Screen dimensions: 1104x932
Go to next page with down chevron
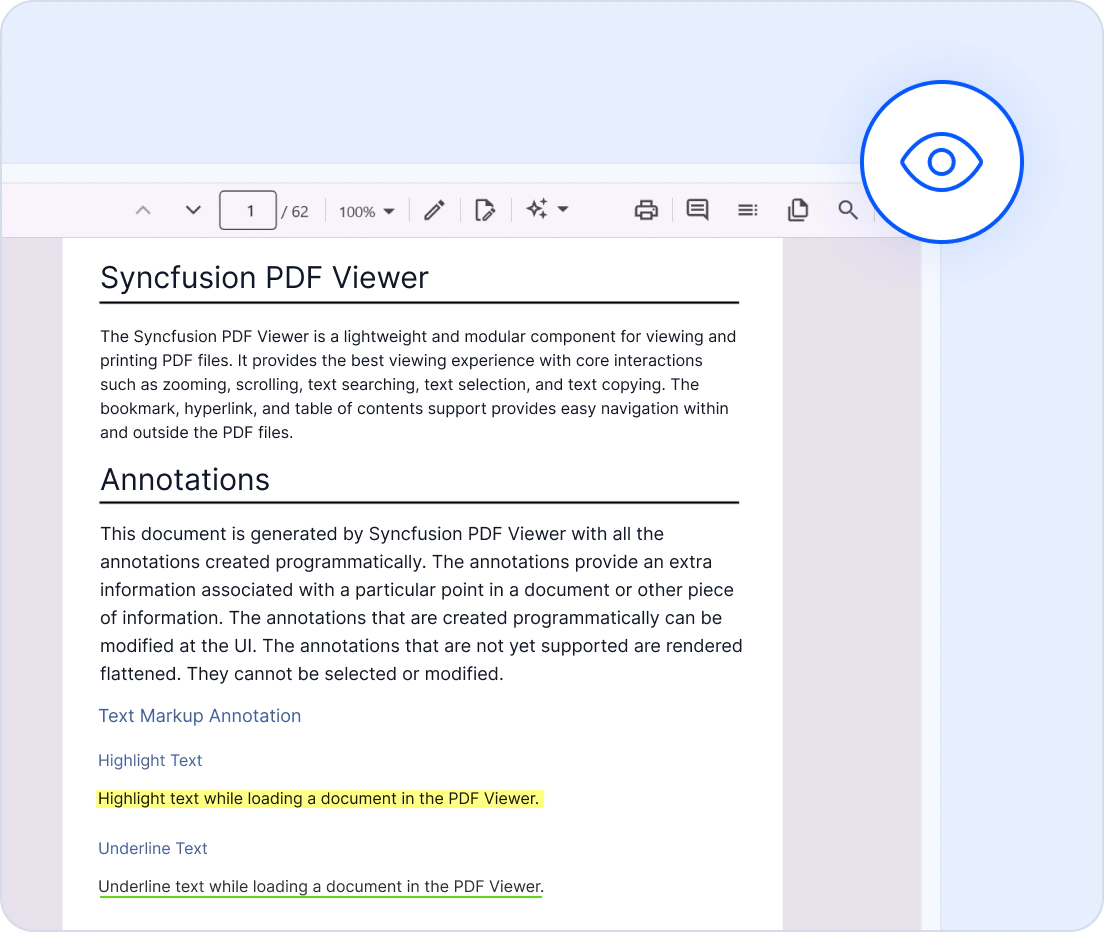tap(193, 210)
